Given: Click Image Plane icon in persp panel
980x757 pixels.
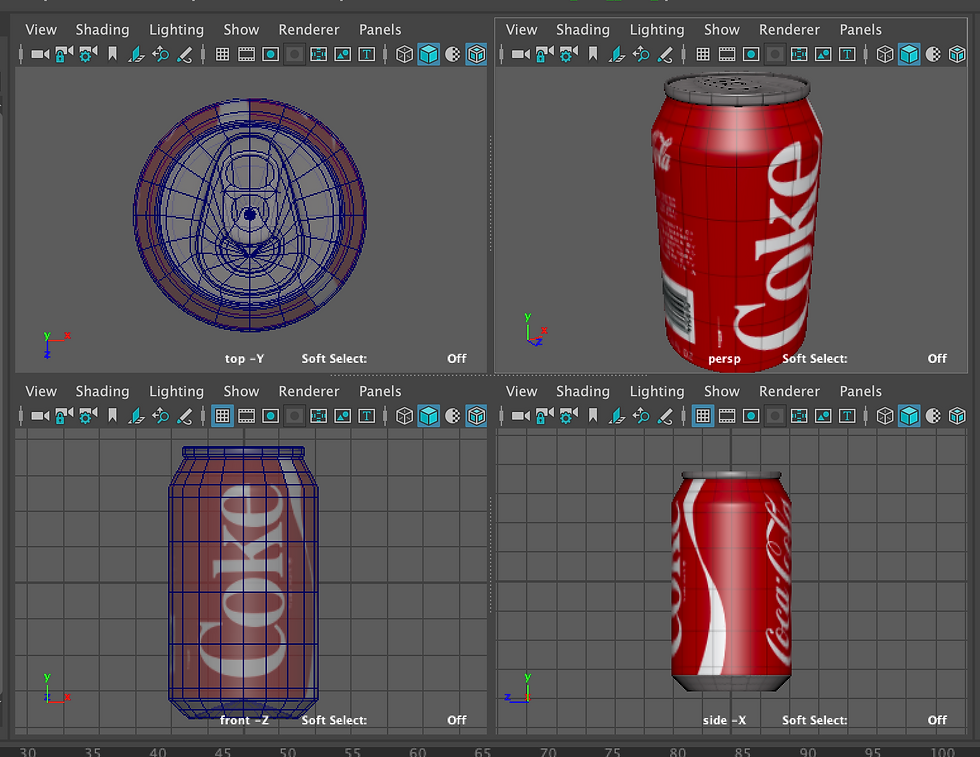Looking at the screenshot, I should click(617, 54).
